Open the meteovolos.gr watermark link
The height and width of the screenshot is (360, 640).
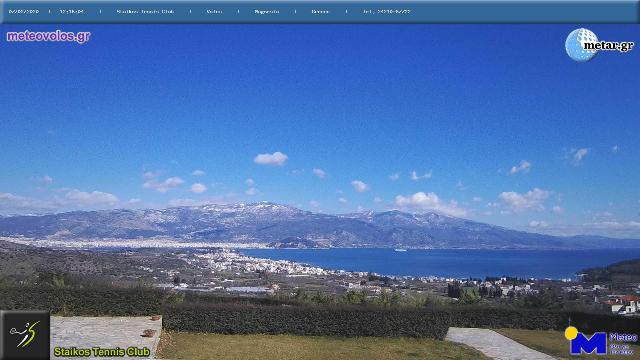click(x=49, y=36)
